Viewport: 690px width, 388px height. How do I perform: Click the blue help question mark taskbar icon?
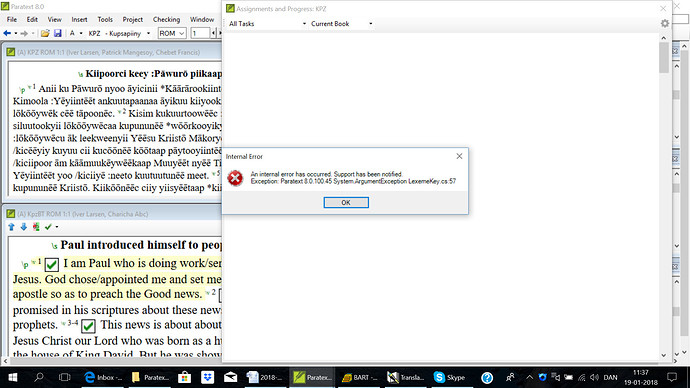pos(487,377)
